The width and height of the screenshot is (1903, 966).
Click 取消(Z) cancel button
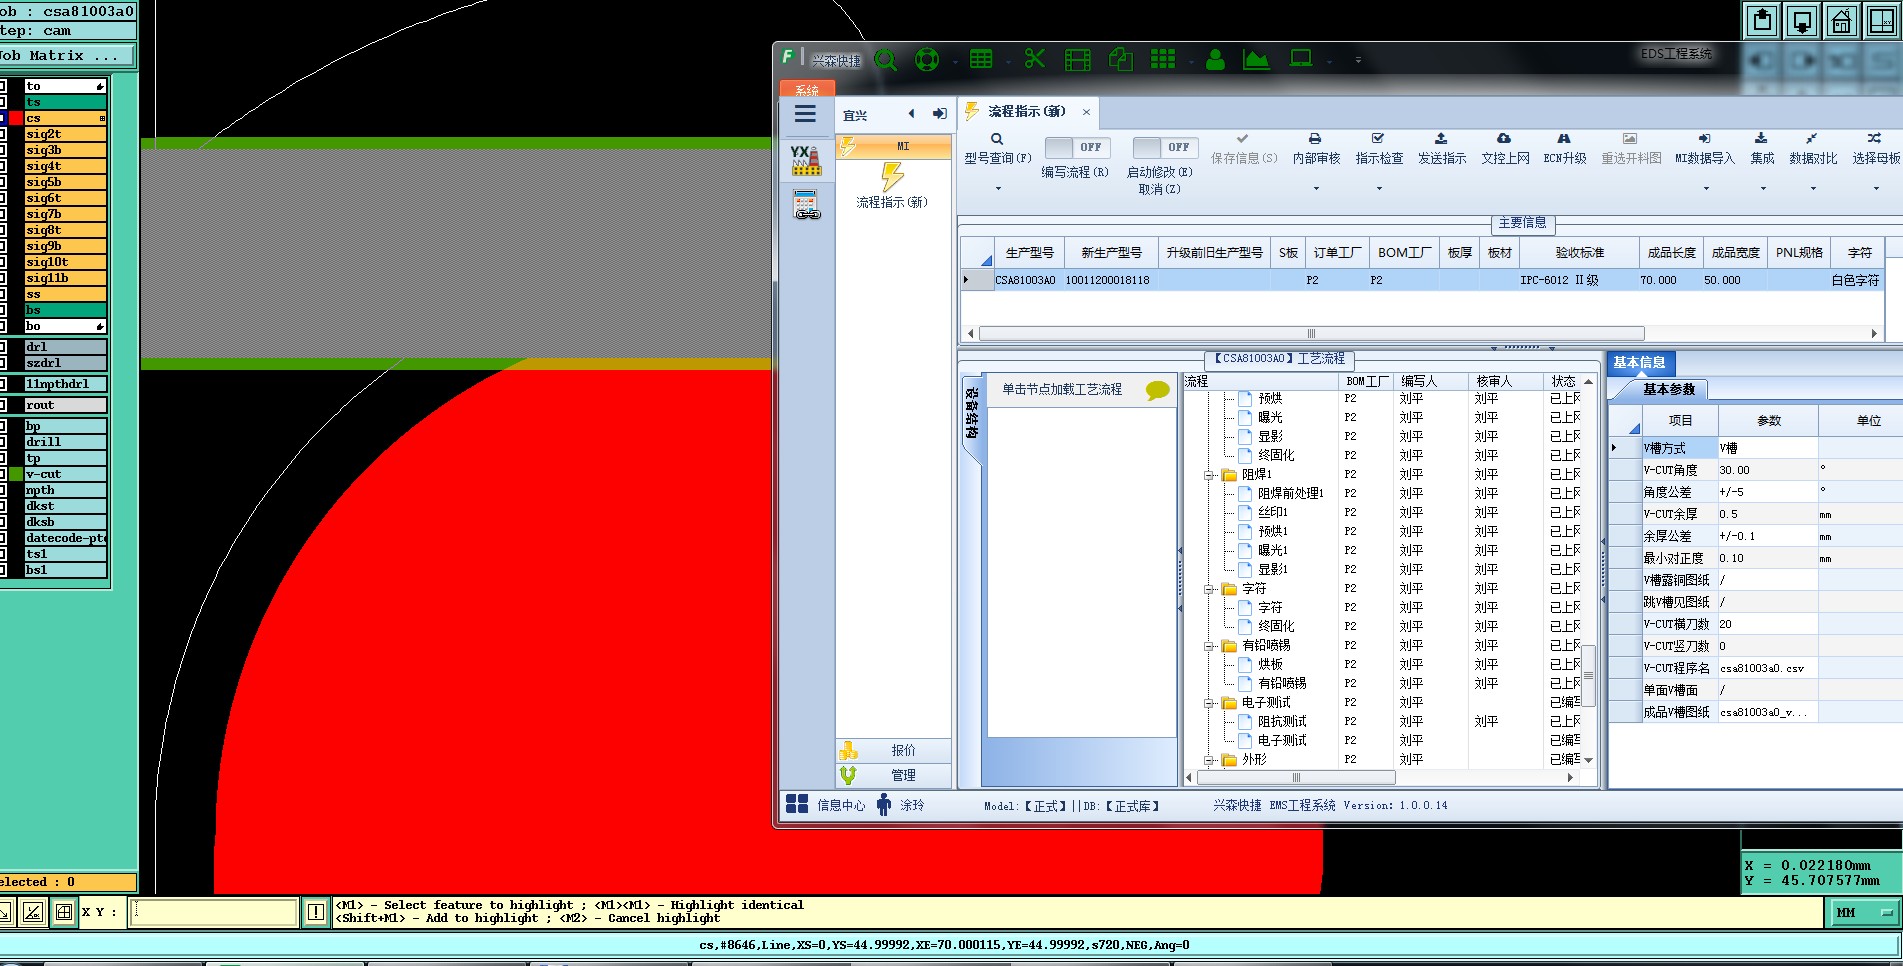(1159, 189)
